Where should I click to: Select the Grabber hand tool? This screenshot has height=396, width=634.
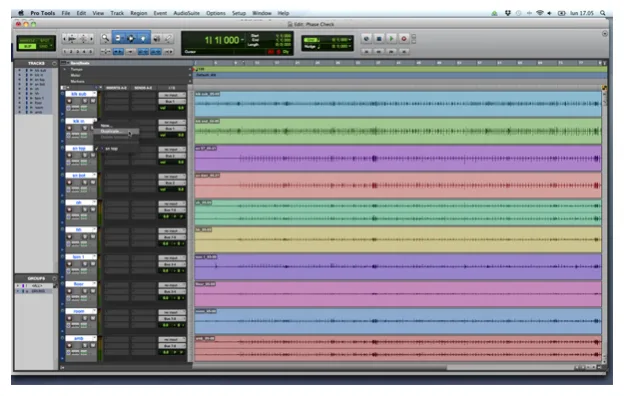point(144,38)
